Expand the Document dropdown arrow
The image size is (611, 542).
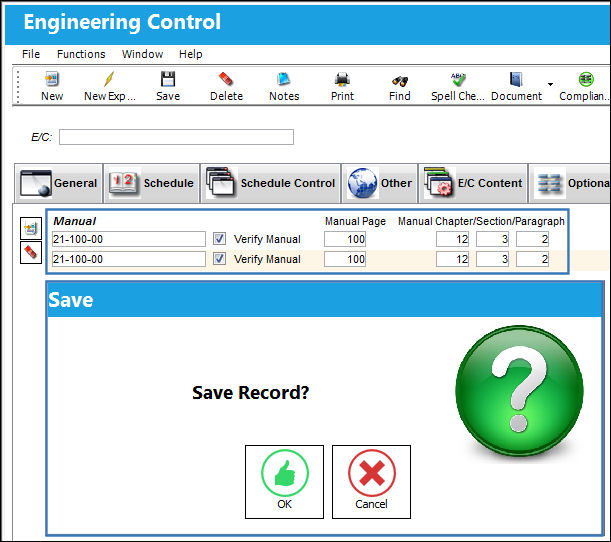coord(550,84)
